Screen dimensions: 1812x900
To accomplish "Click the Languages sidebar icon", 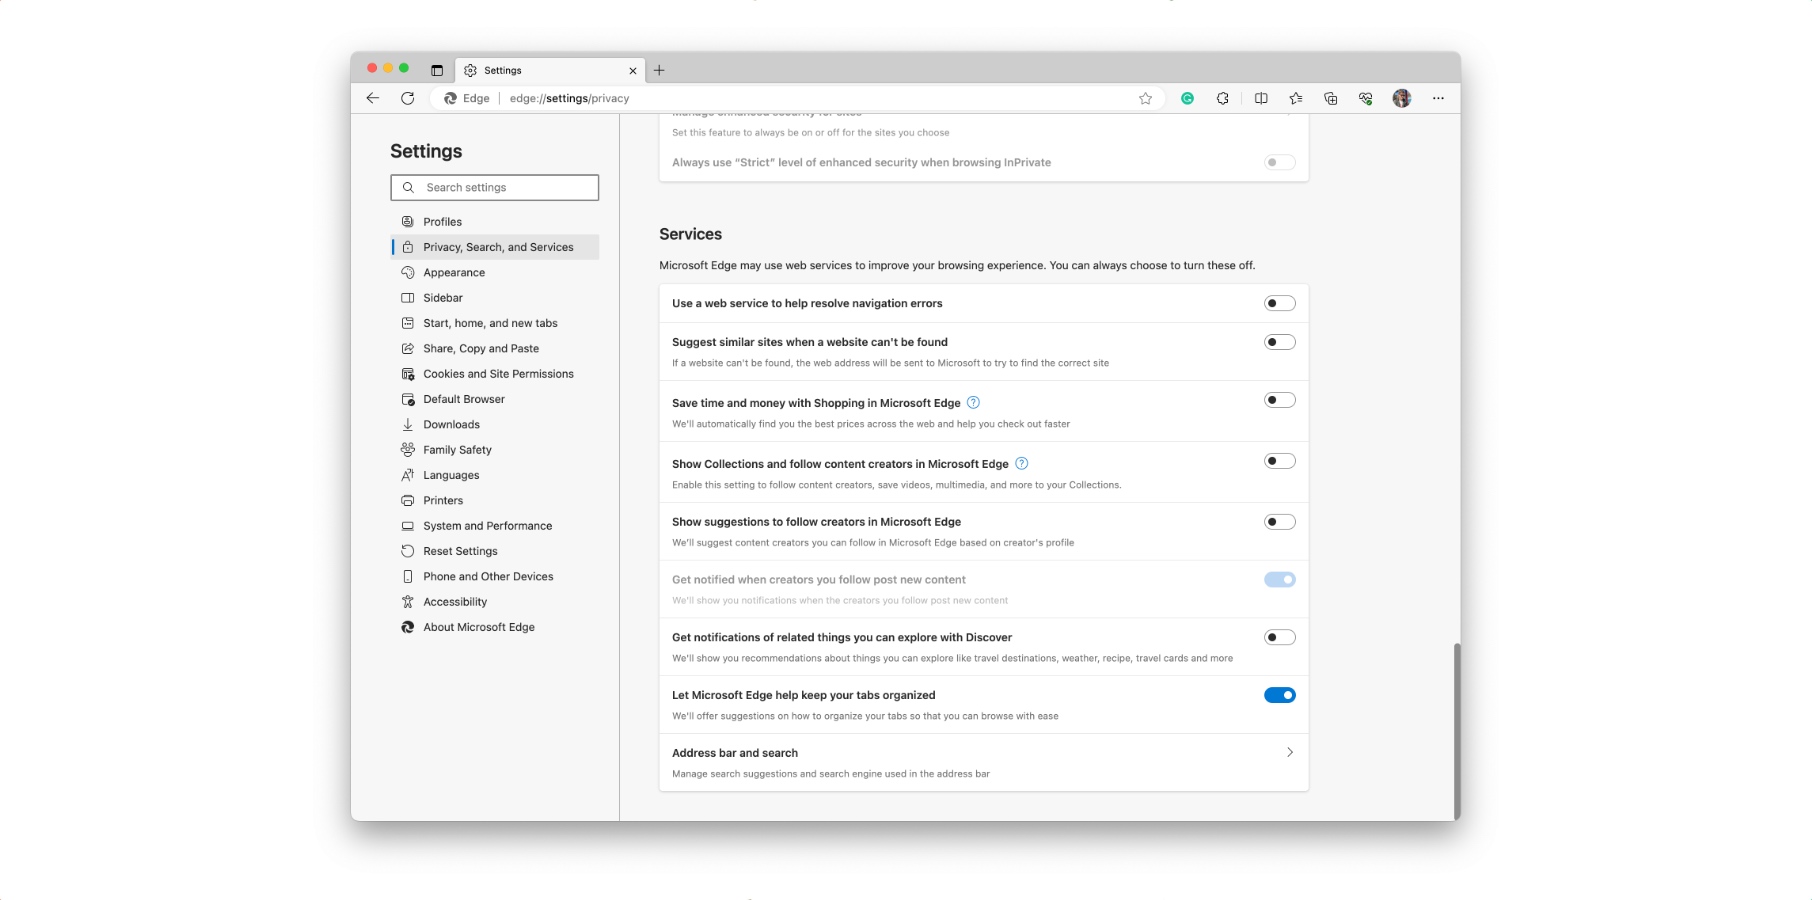I will [x=408, y=475].
